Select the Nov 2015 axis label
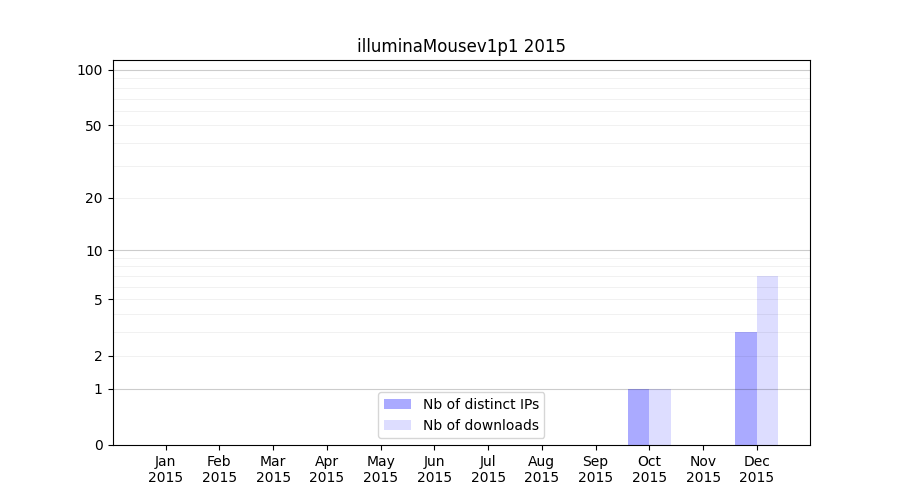The image size is (900, 500). point(703,469)
